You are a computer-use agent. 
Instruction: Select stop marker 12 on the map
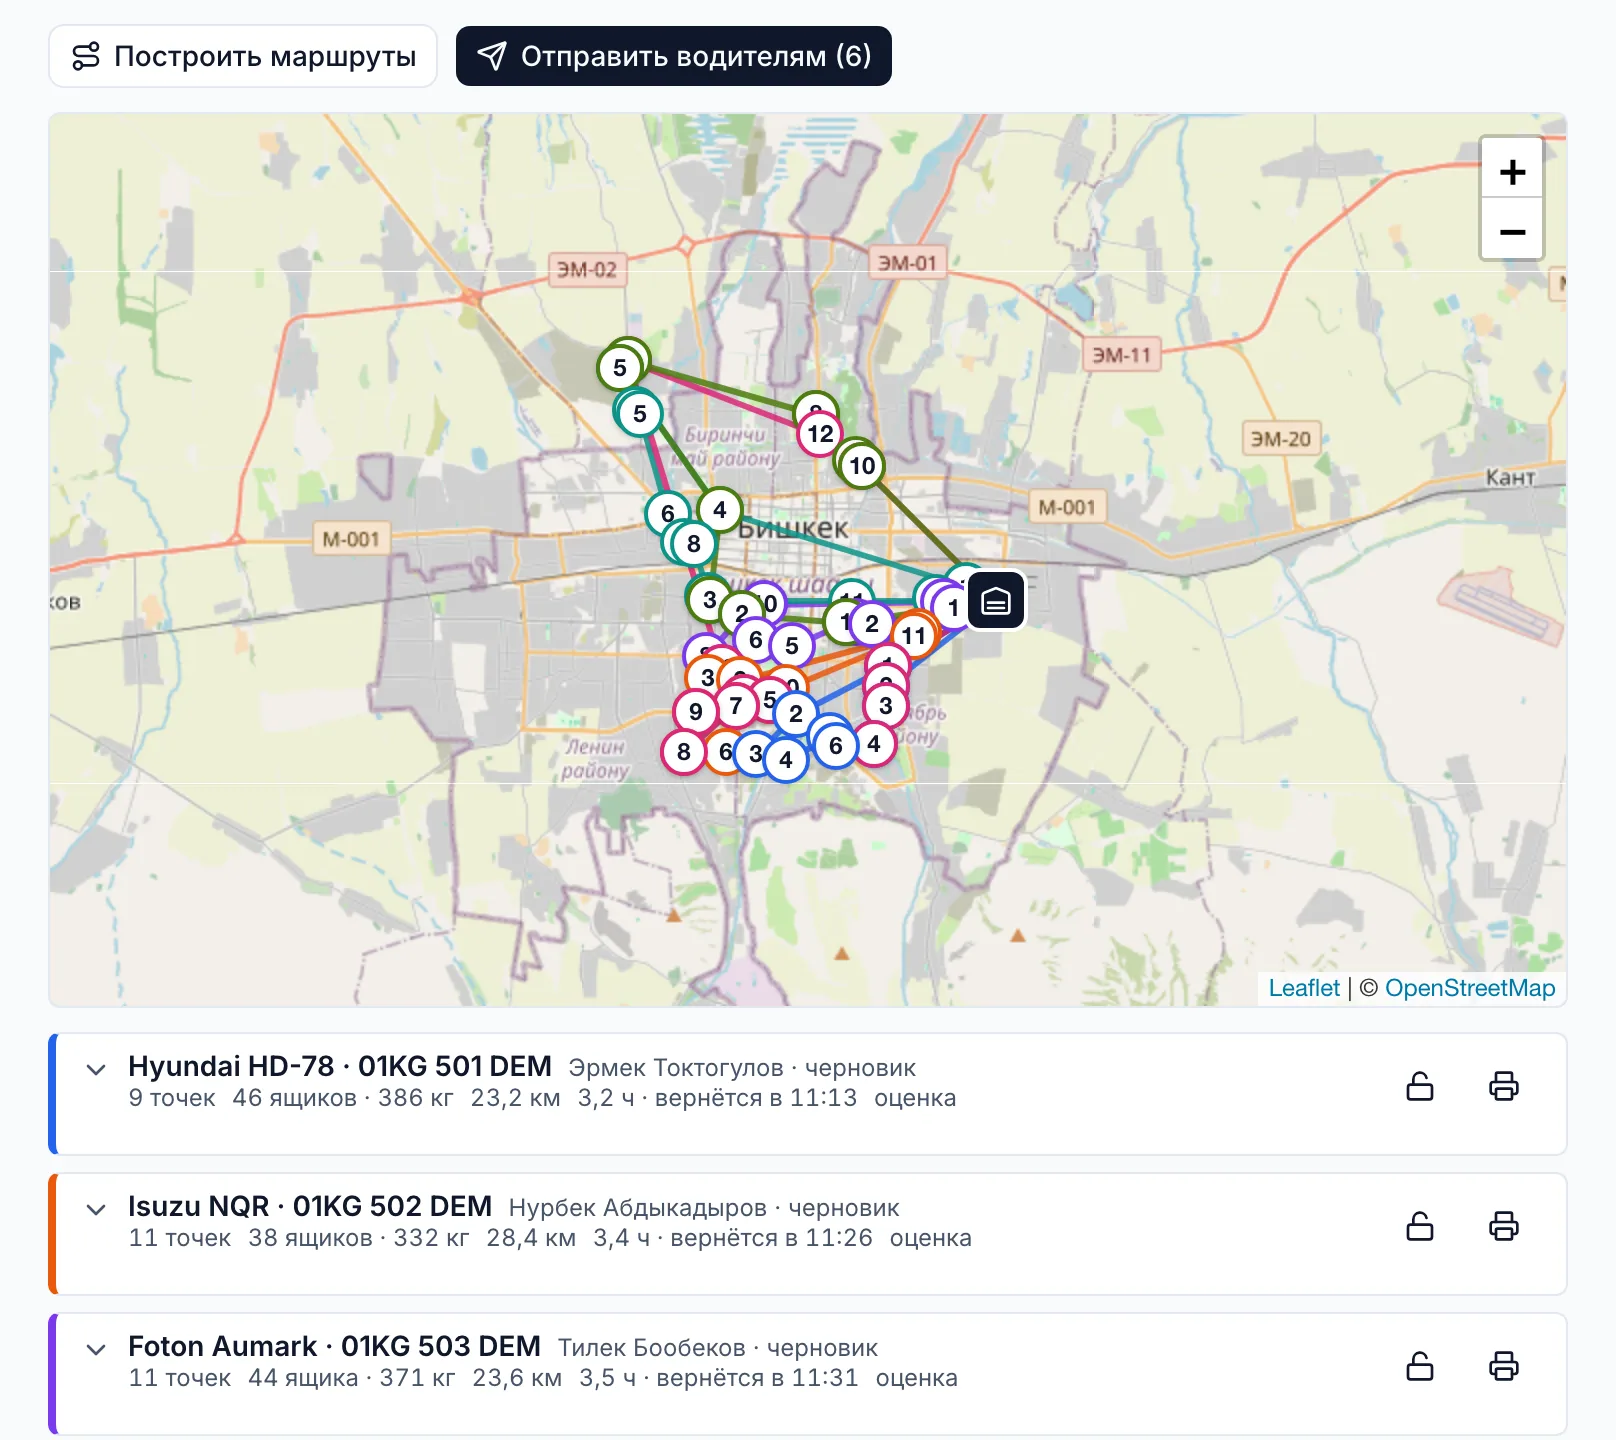[820, 434]
